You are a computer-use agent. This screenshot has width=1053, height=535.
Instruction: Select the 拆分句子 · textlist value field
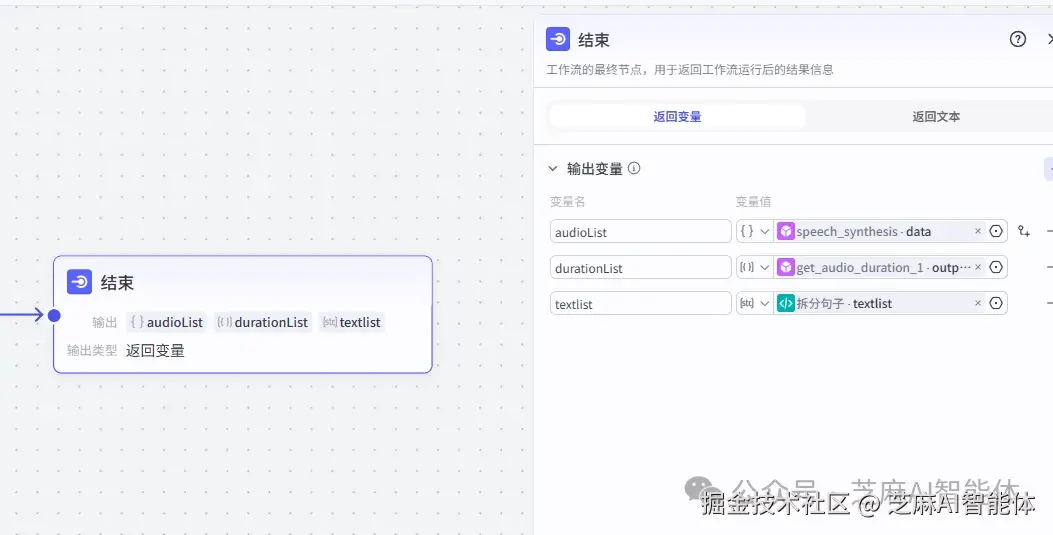[x=880, y=303]
